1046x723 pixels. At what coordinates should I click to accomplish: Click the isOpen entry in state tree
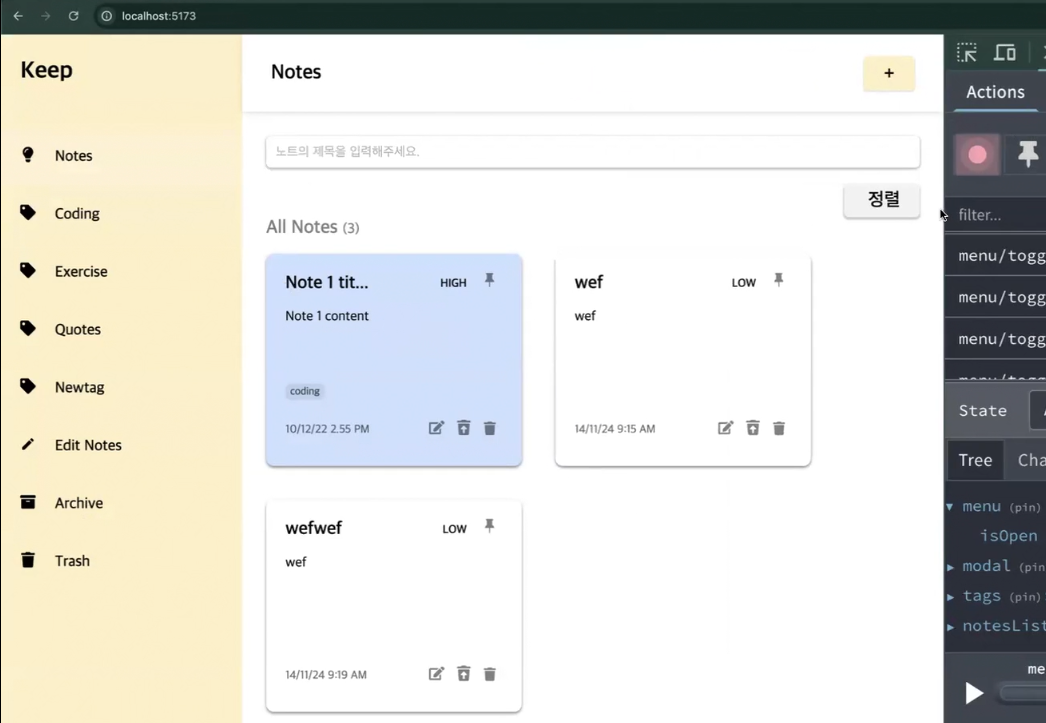[x=1008, y=536]
